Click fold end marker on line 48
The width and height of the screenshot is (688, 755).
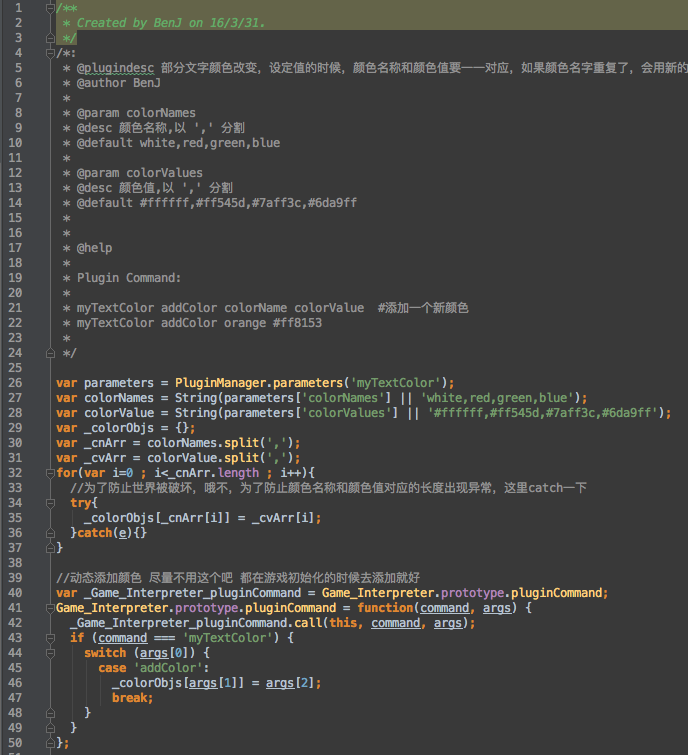[x=50, y=713]
